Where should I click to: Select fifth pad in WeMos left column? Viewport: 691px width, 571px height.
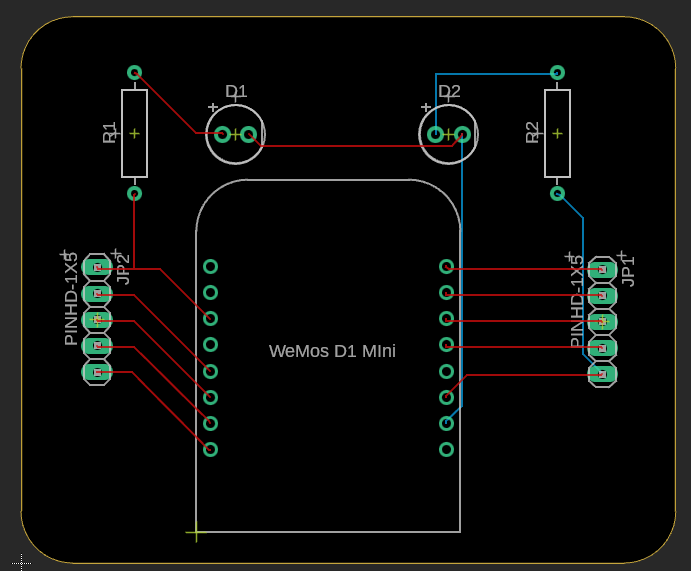tap(211, 371)
